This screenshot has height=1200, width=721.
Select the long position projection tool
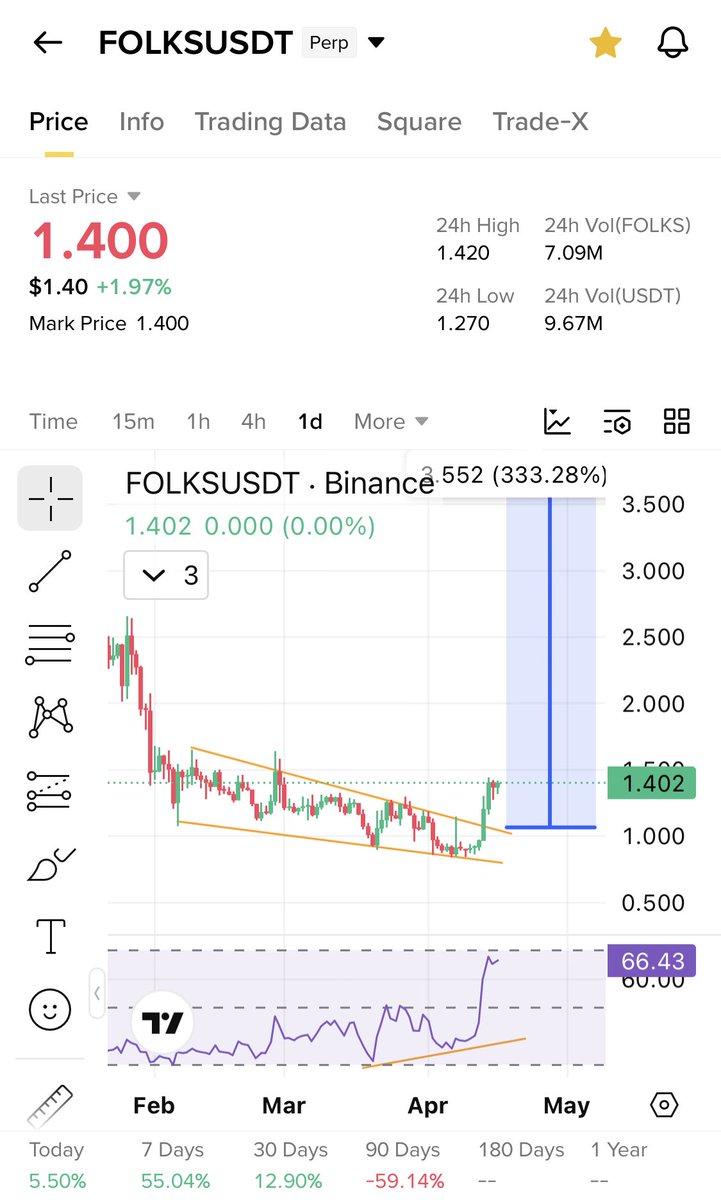point(50,791)
